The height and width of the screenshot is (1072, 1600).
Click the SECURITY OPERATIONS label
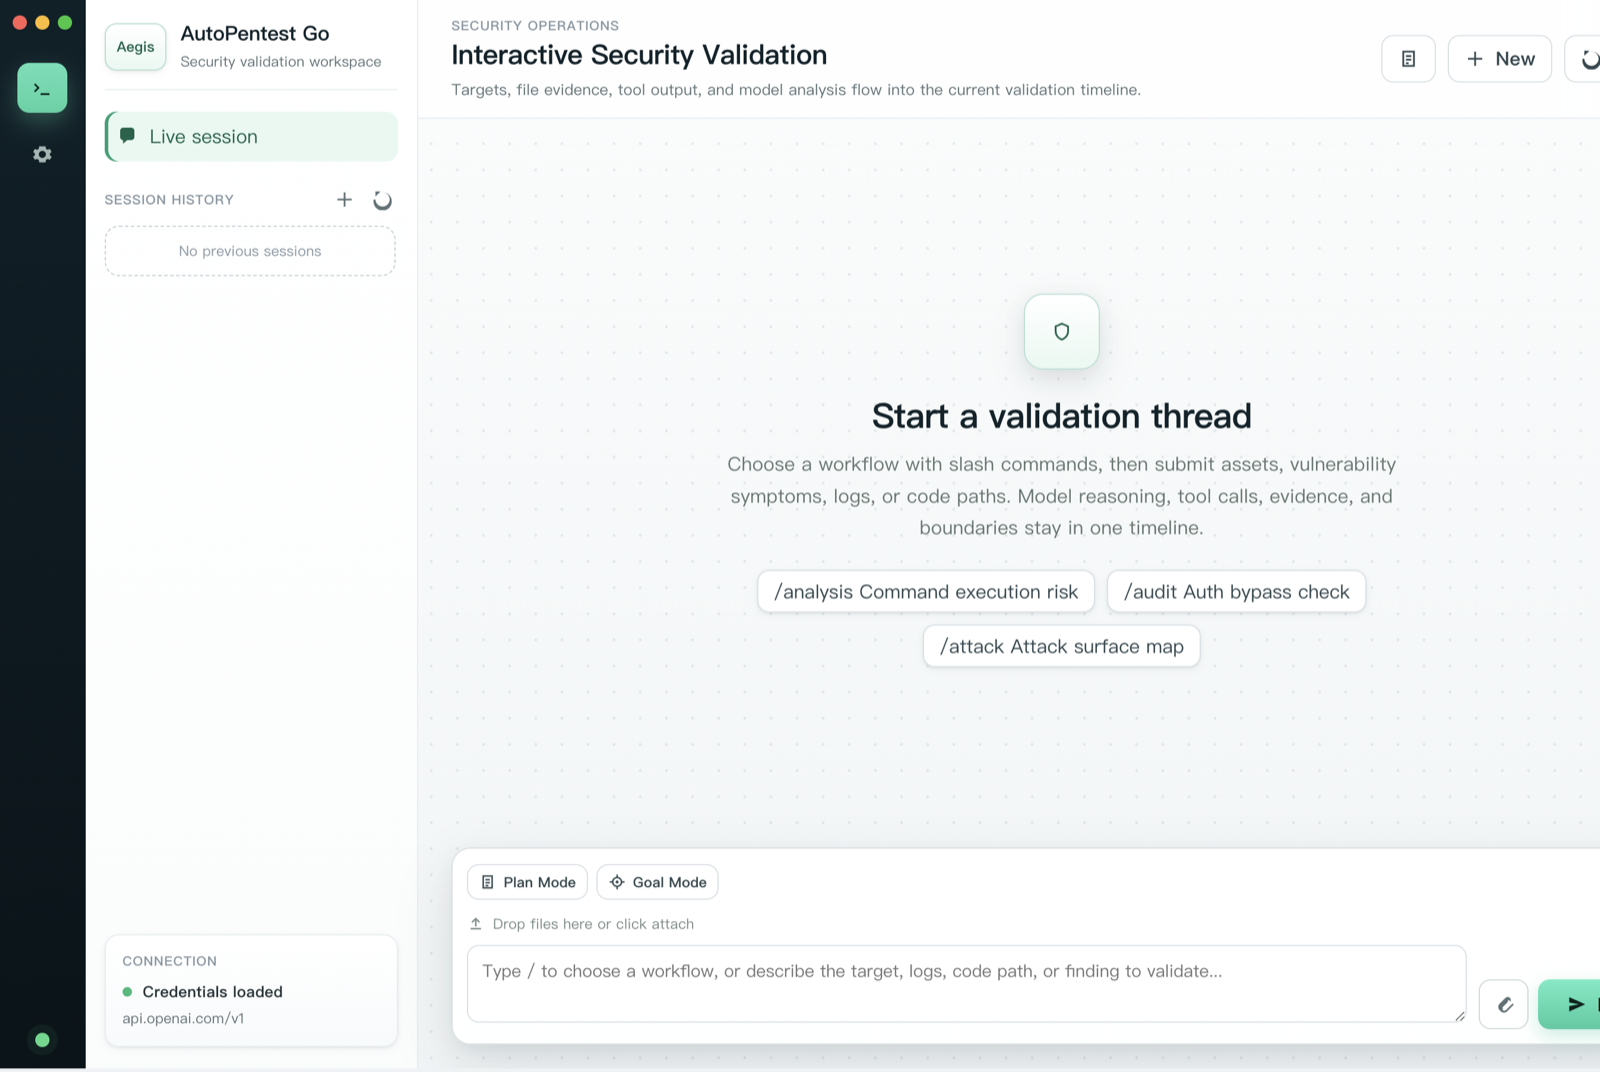click(x=535, y=26)
